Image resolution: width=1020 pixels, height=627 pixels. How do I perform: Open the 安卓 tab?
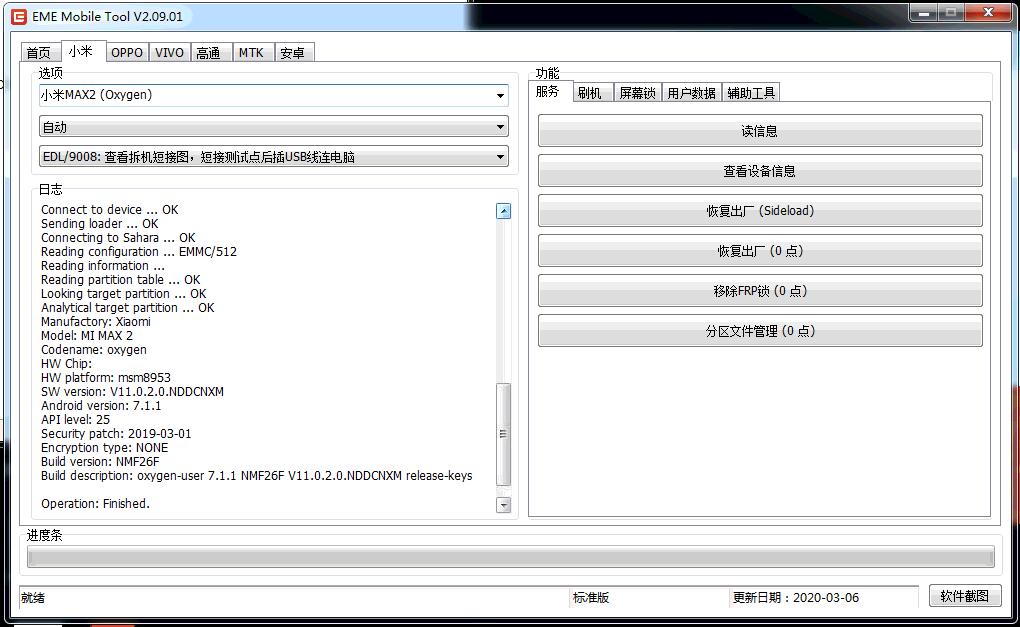(293, 53)
